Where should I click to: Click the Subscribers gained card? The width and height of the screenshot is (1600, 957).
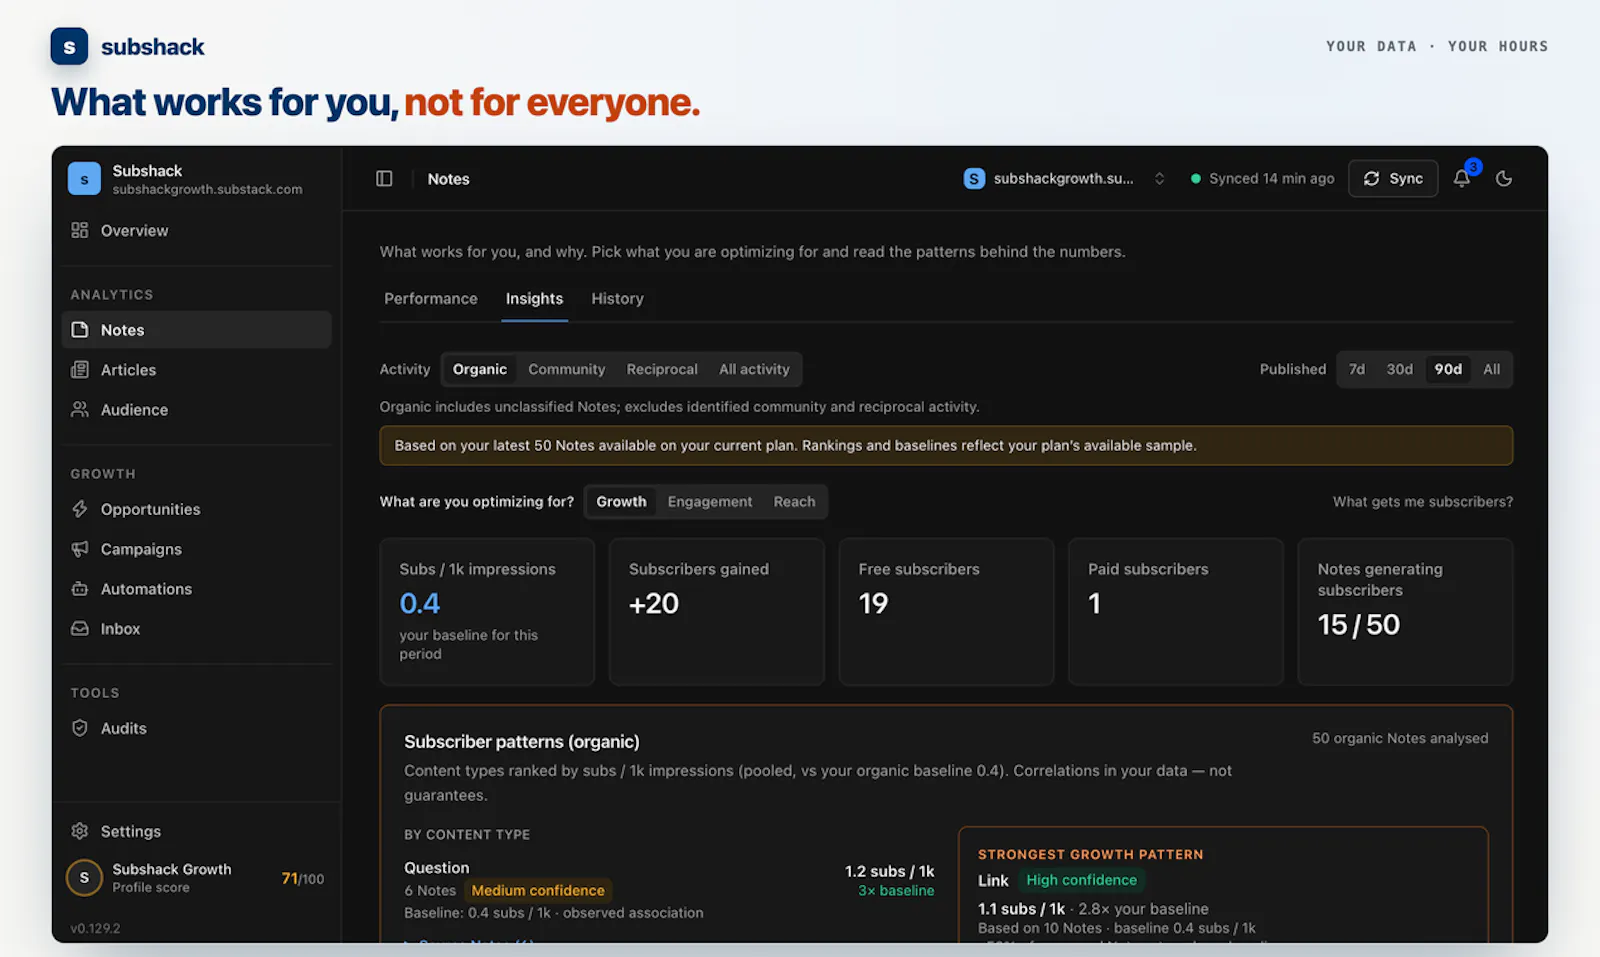717,612
